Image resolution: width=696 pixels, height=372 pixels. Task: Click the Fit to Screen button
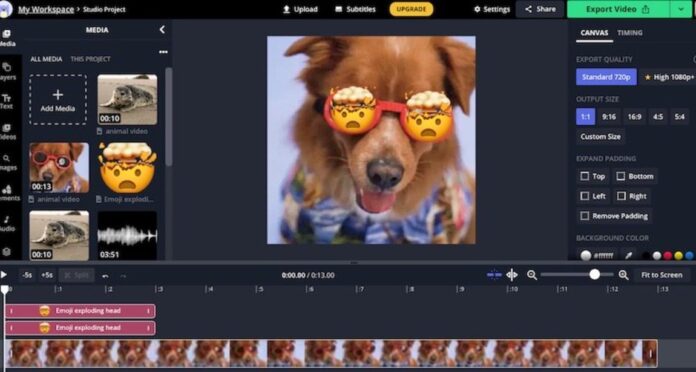661,275
